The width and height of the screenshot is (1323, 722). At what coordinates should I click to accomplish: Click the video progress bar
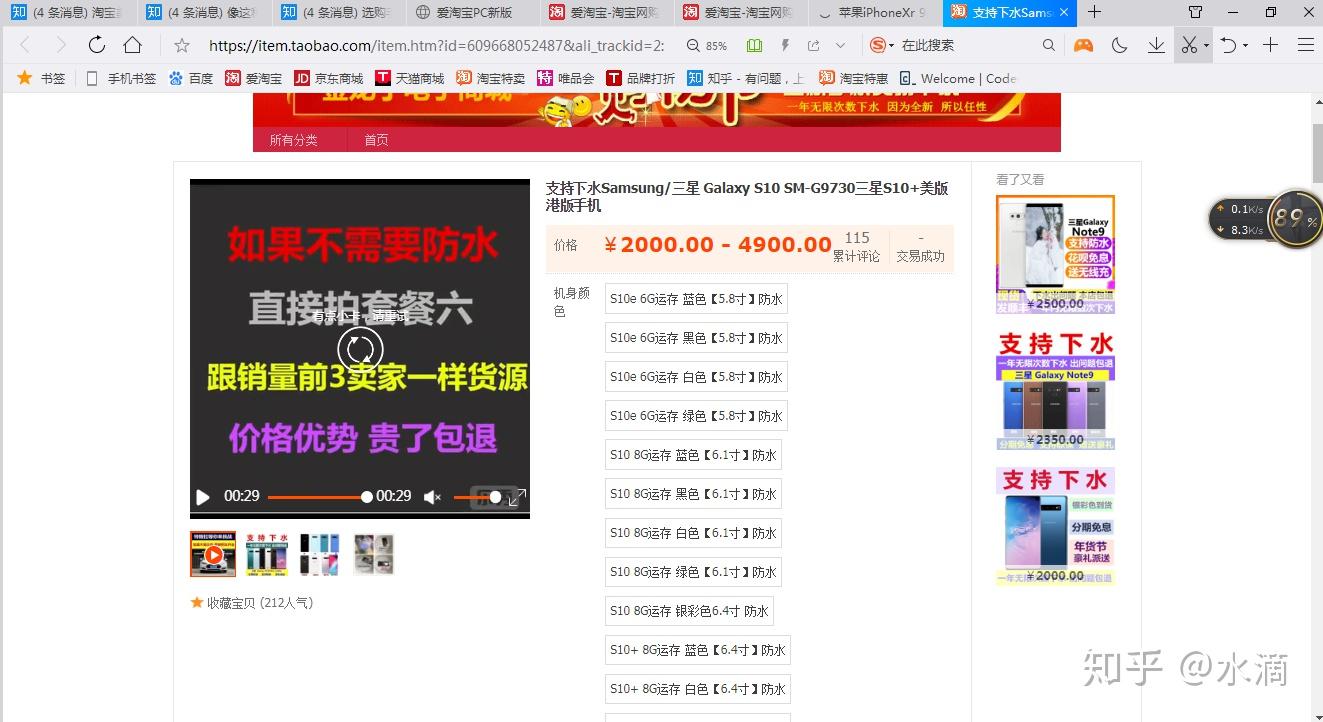318,497
